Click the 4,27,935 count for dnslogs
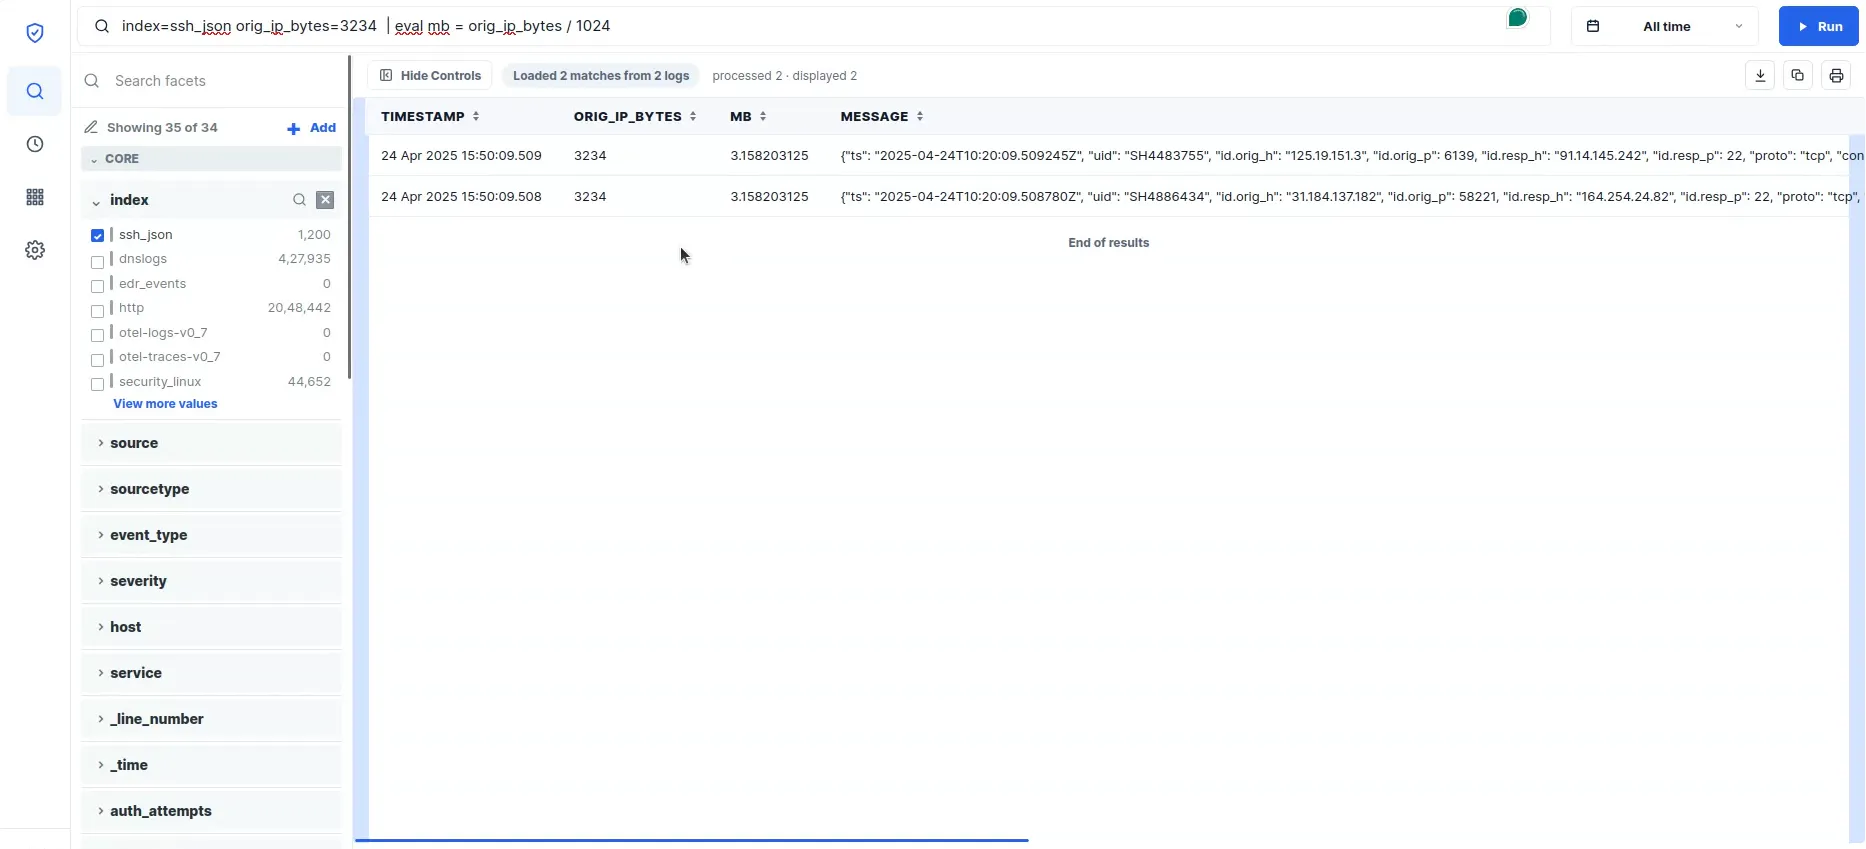 pyautogui.click(x=304, y=259)
